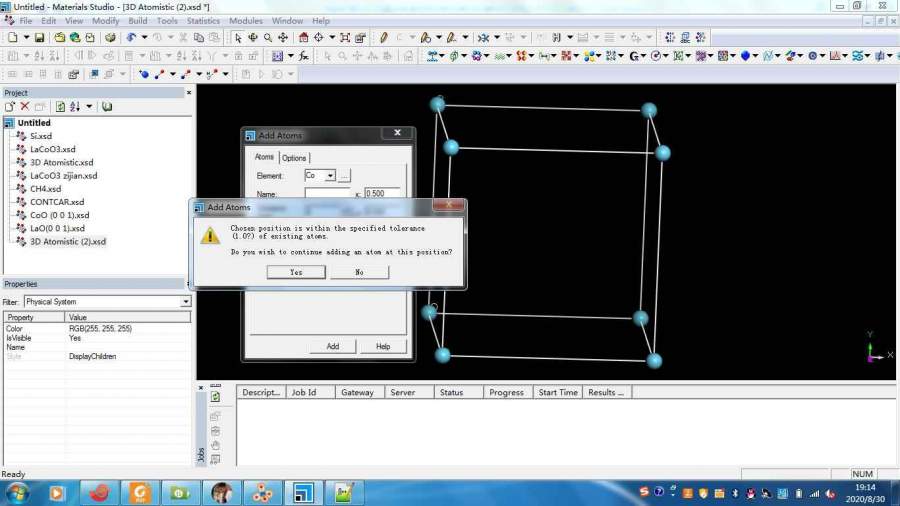
Task: Click the Save icon in the toolbar
Action: 39,37
